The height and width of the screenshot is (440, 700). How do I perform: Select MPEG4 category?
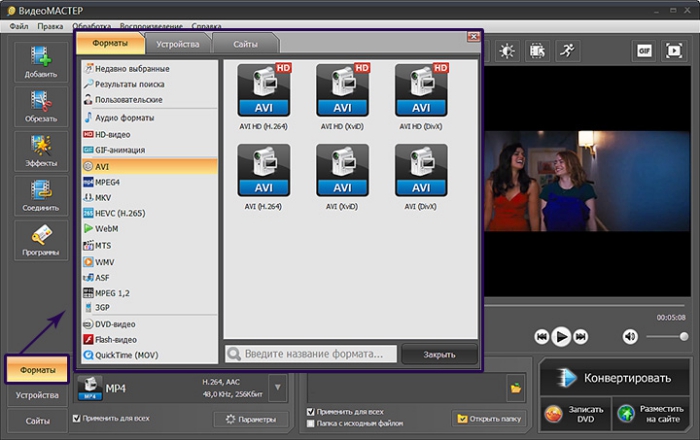coord(150,182)
